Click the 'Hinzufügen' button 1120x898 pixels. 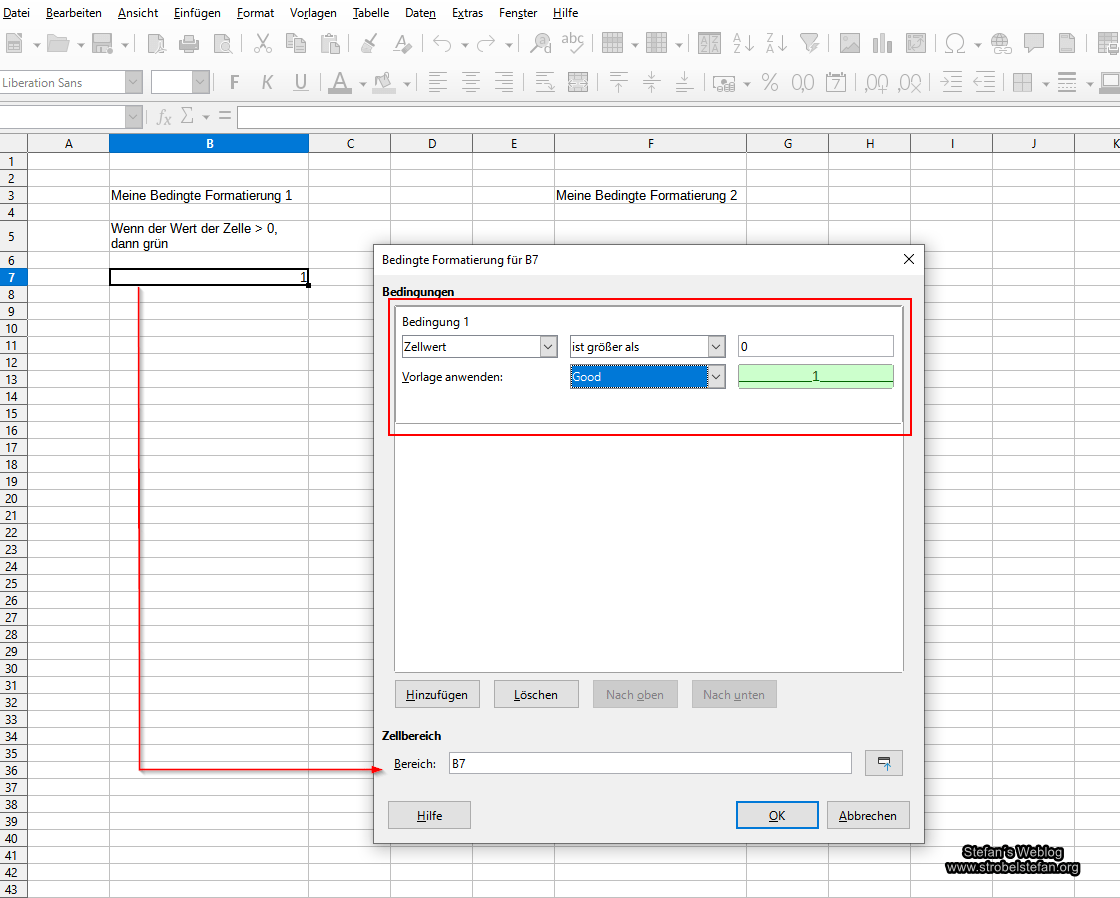click(x=437, y=693)
